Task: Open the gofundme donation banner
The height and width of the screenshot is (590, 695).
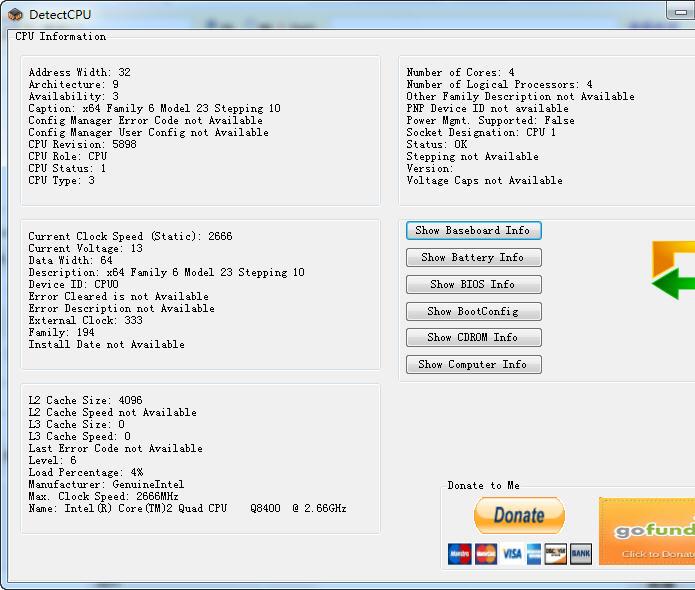Action: pos(648,531)
